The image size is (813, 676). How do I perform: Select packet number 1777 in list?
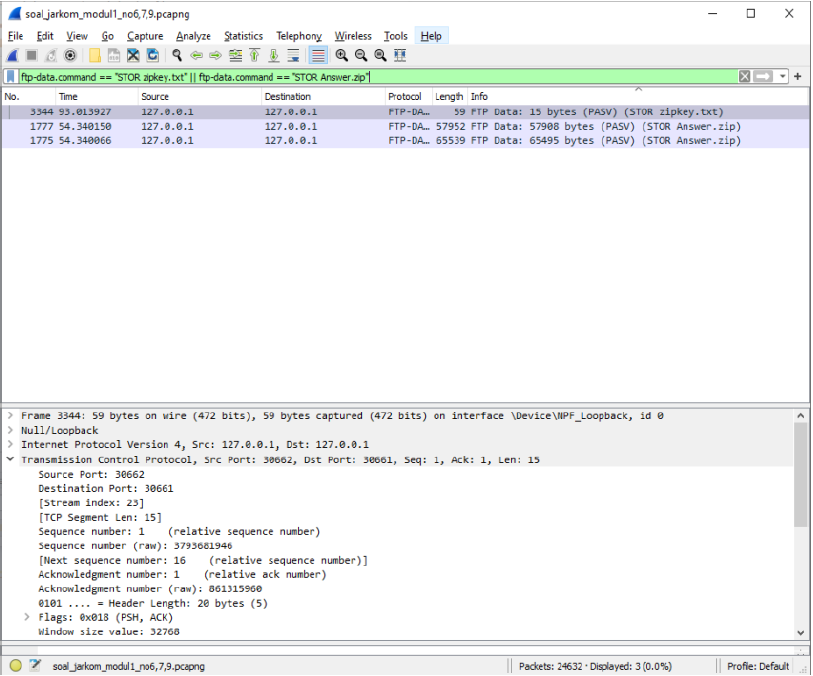coord(200,126)
